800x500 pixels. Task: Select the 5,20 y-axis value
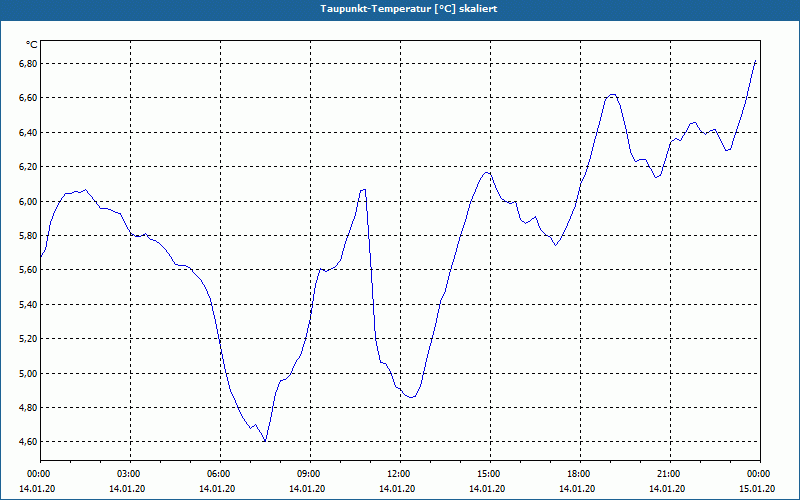pos(27,339)
